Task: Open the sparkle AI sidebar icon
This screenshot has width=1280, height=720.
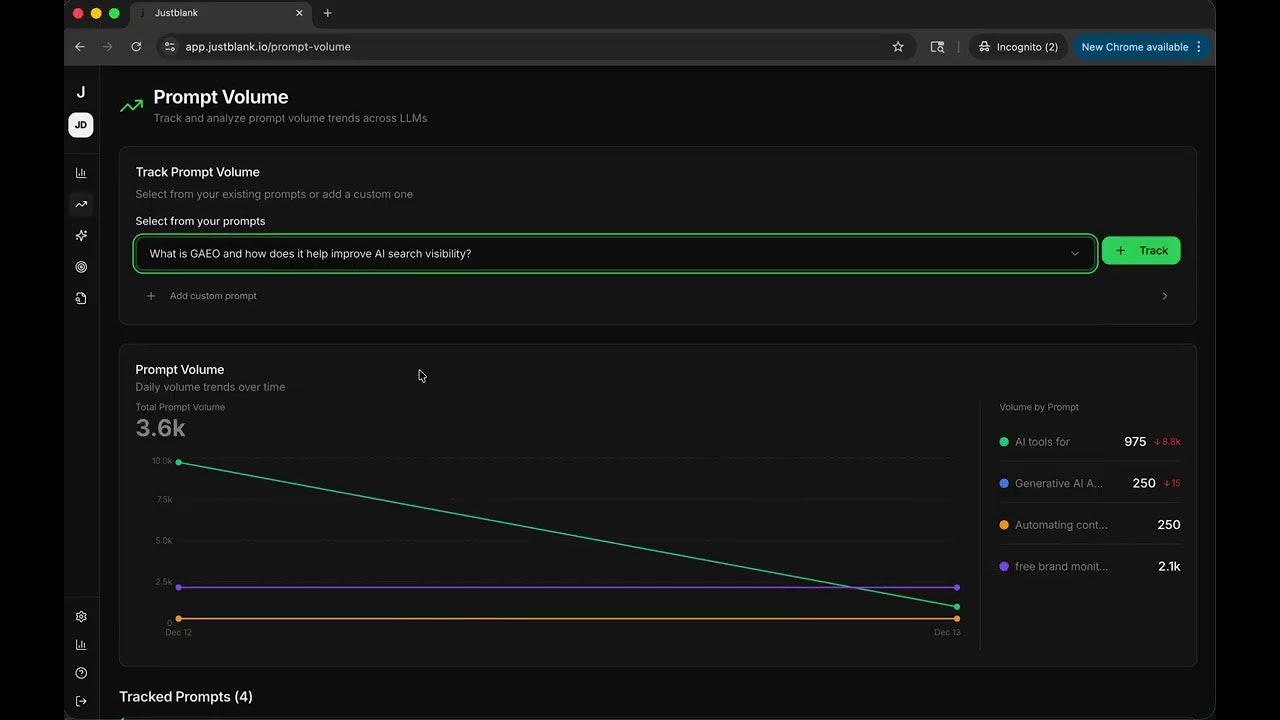Action: coord(81,236)
